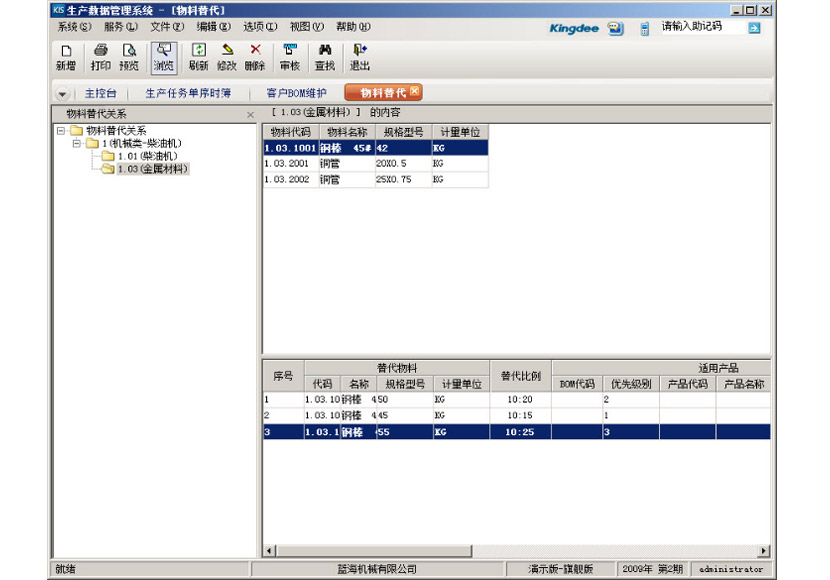Click the 刷新 (Refresh) toolbar icon

pos(198,56)
